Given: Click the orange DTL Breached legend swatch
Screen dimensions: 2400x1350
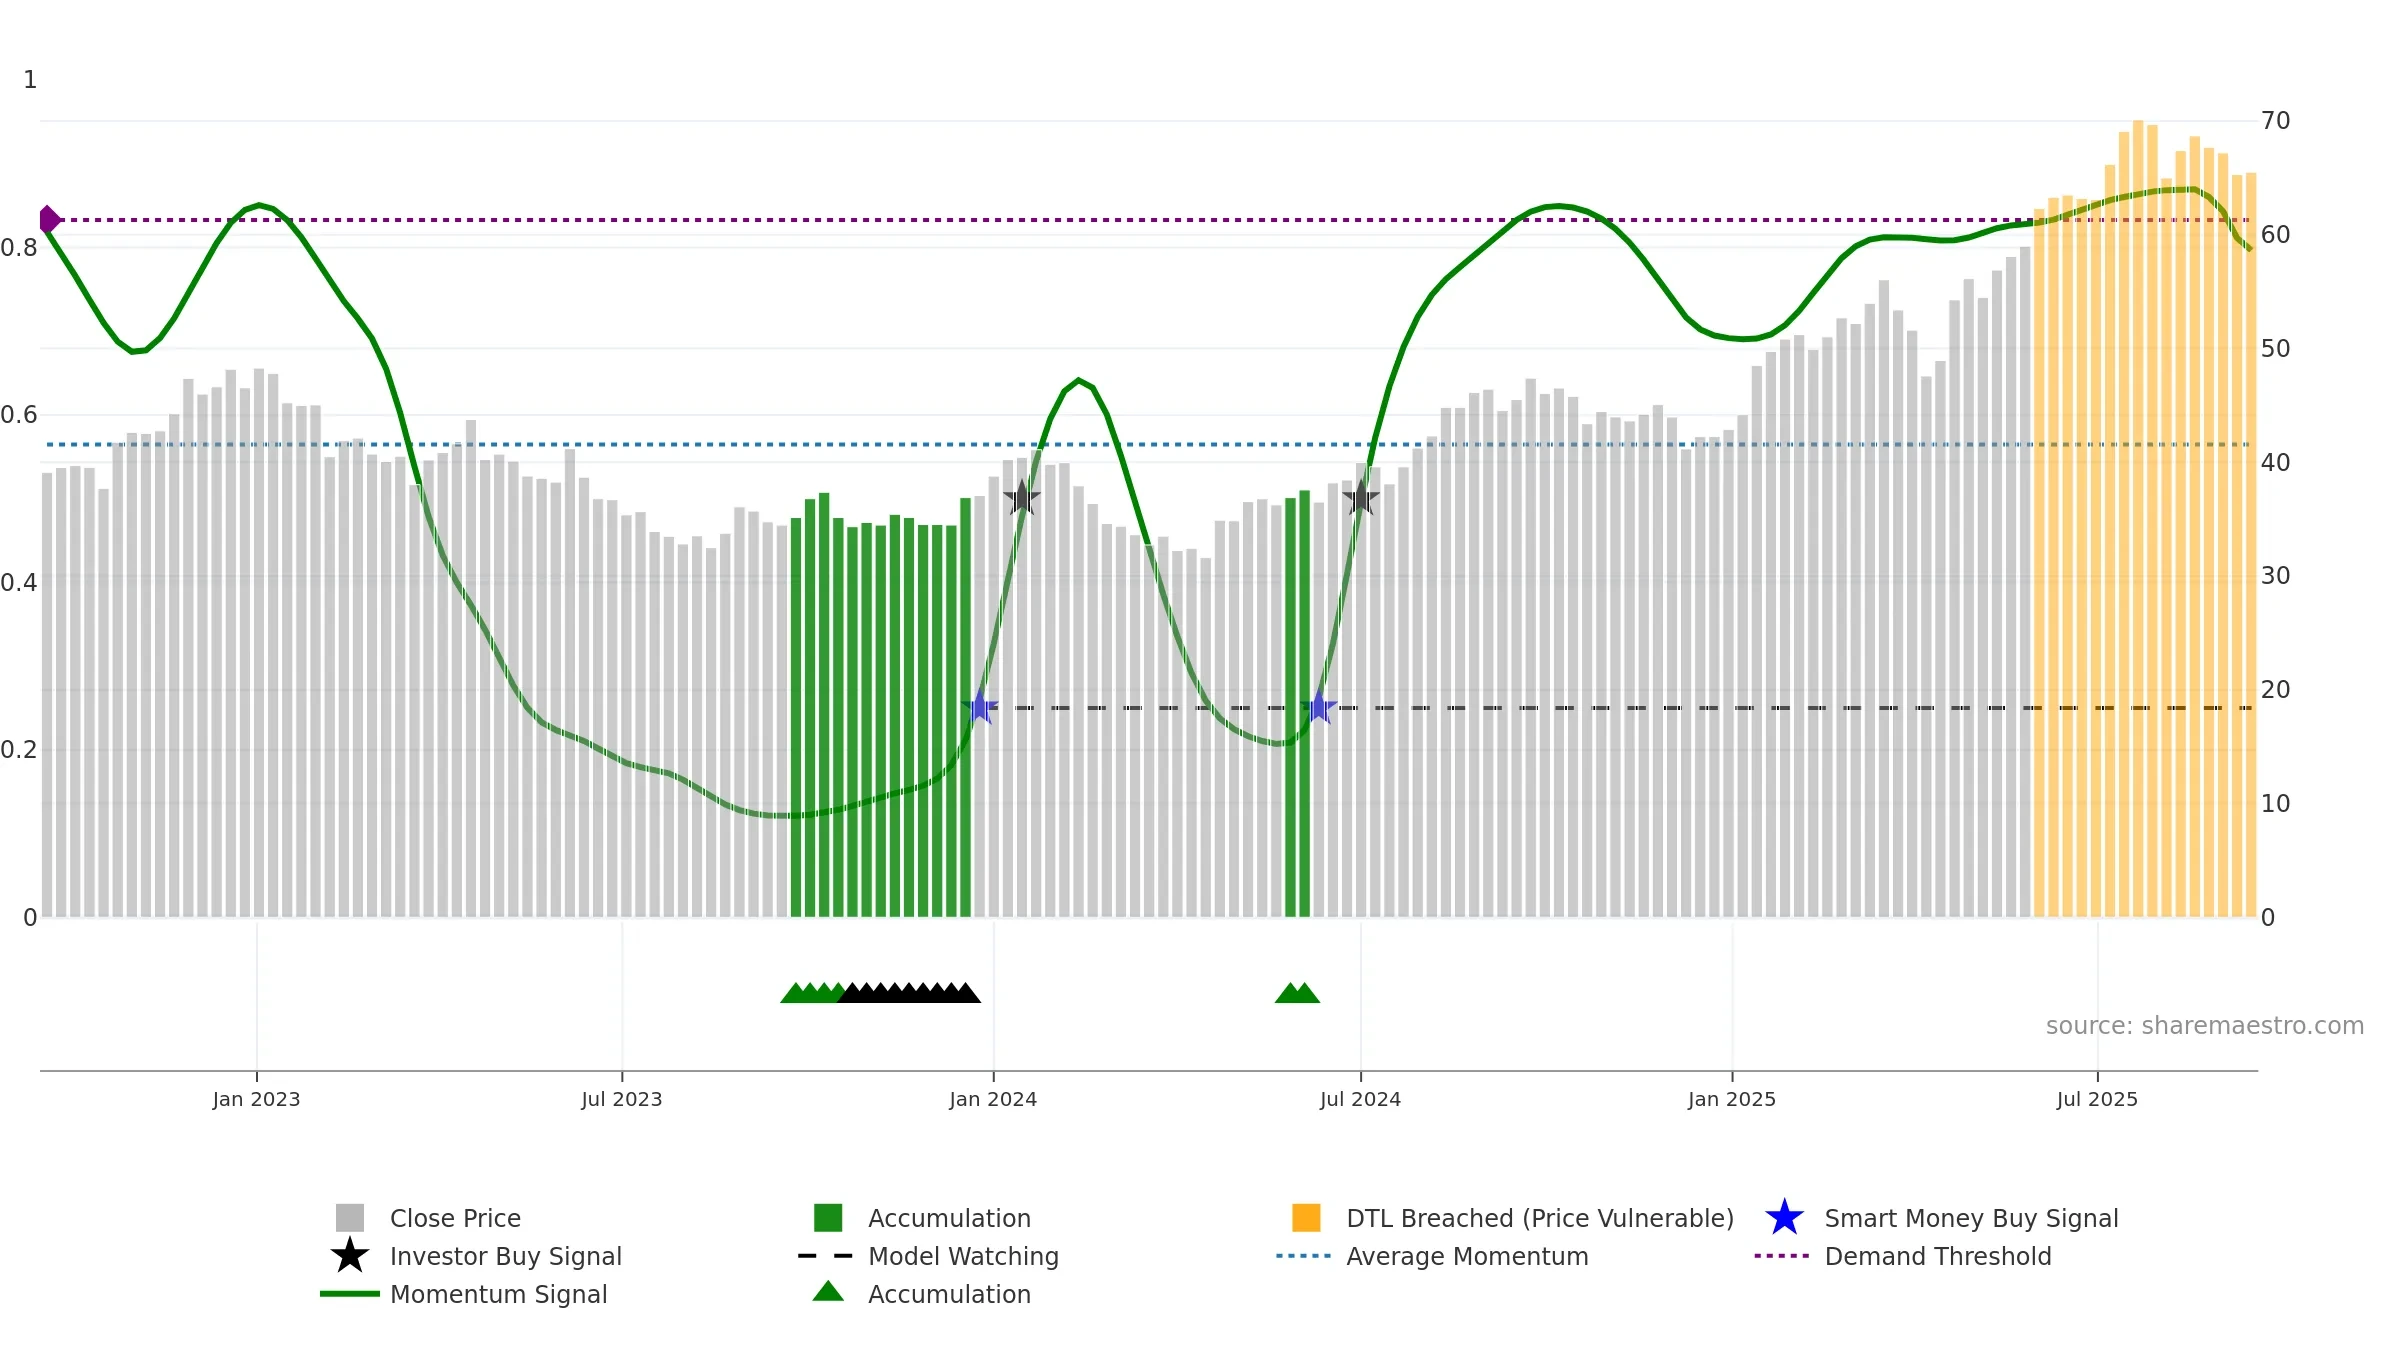Looking at the screenshot, I should (1306, 1218).
